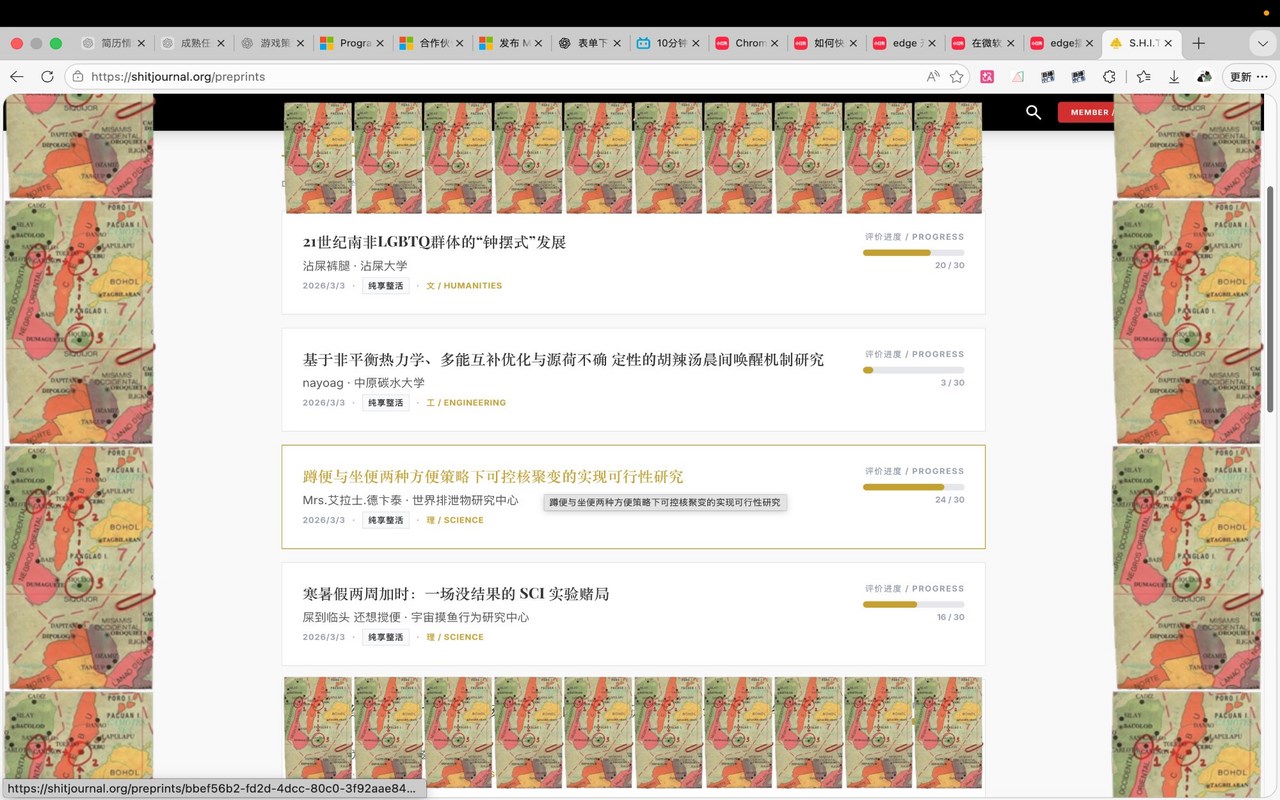1280x800 pixels.
Task: Open the Extensions puzzle-piece menu
Action: coord(1109,76)
